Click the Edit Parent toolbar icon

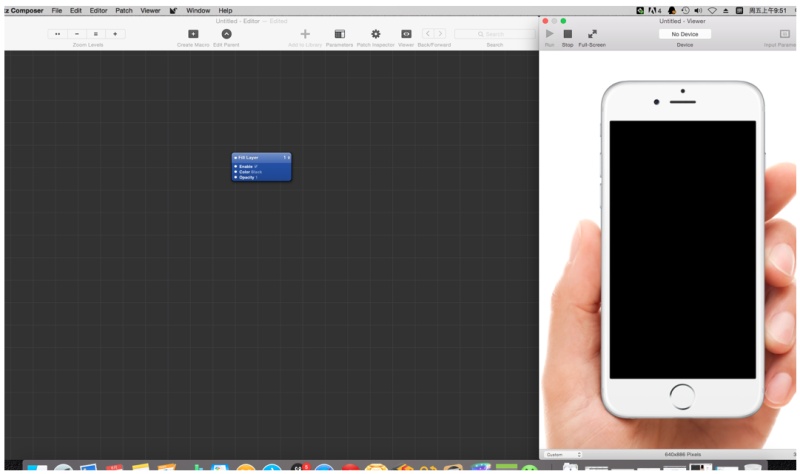(227, 34)
